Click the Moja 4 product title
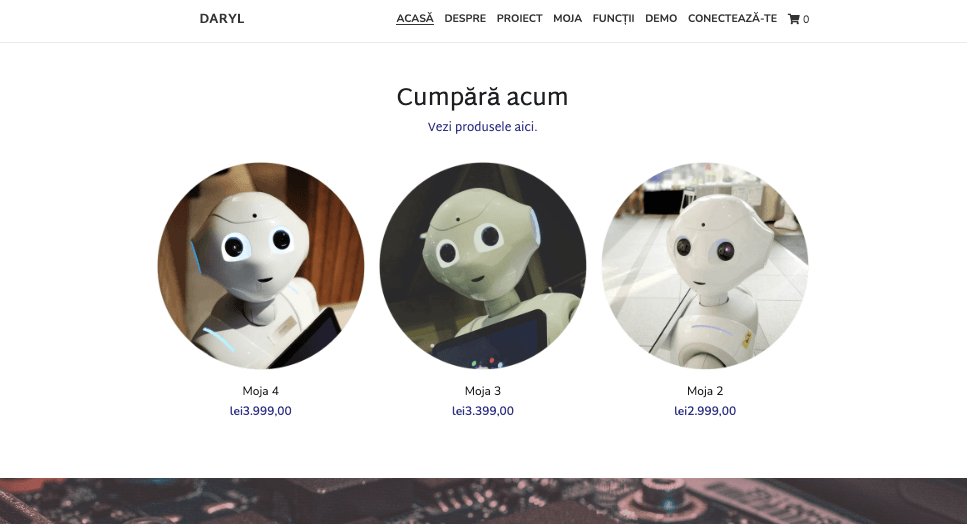Screen dimensions: 967x524 [x=260, y=391]
